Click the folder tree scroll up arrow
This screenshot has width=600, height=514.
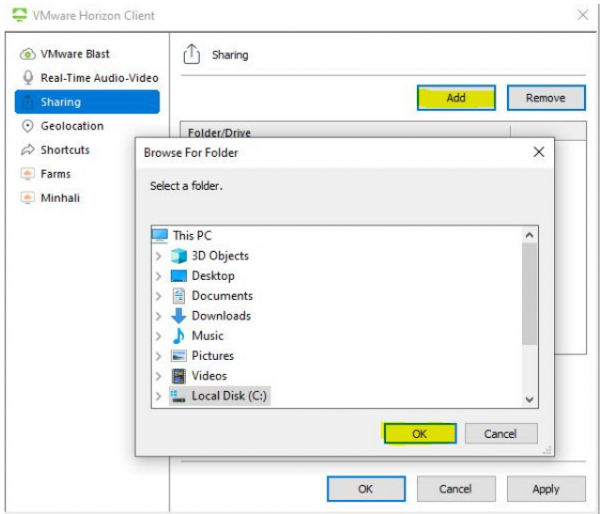530,235
